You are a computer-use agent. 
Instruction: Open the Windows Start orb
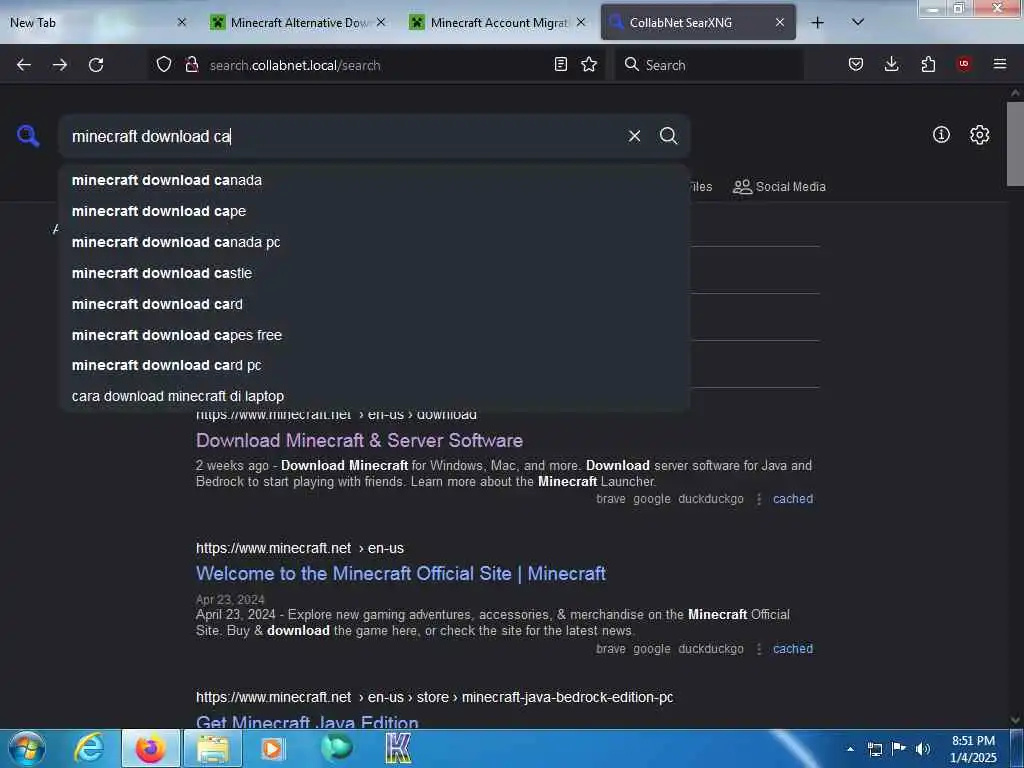point(27,748)
